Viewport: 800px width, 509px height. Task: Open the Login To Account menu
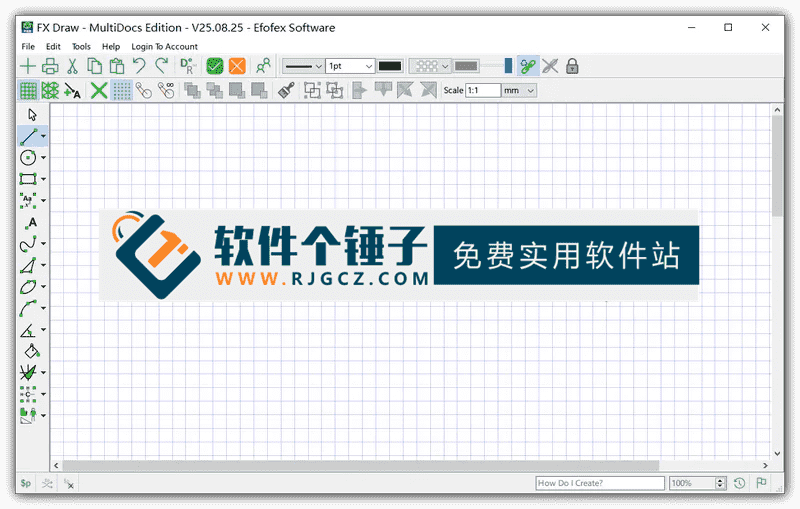164,46
